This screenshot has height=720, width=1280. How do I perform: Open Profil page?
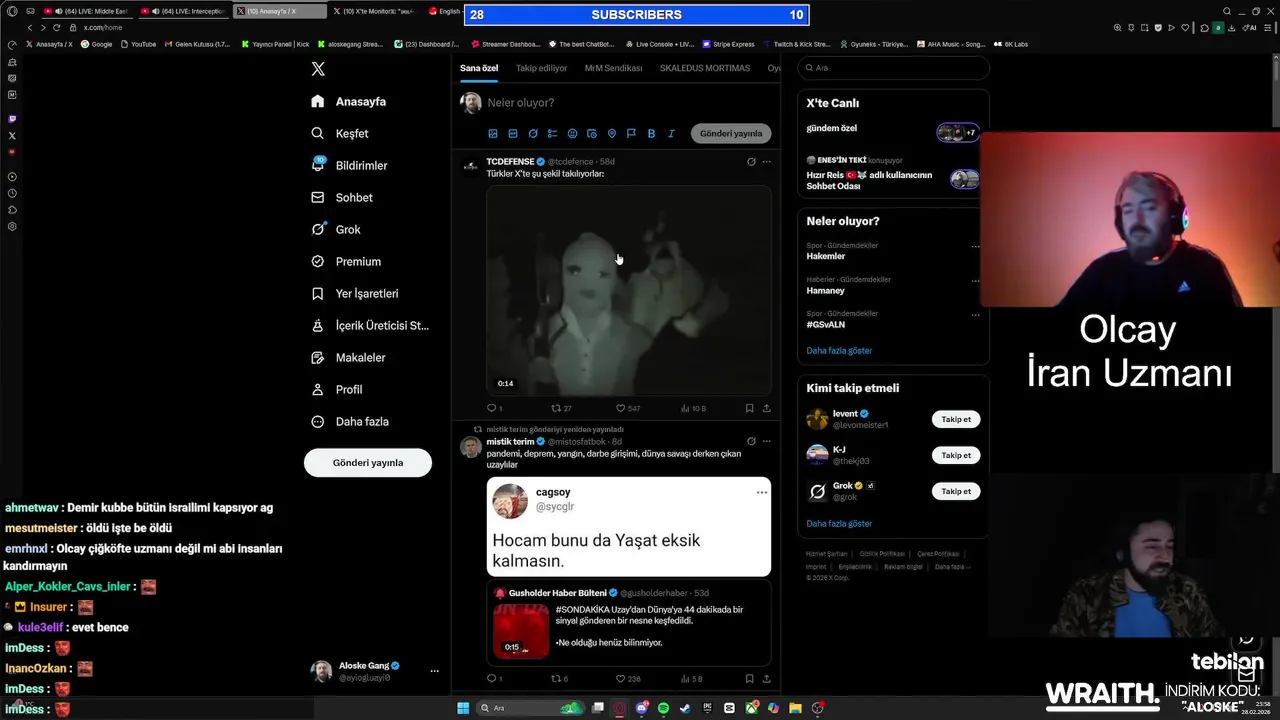[336, 389]
